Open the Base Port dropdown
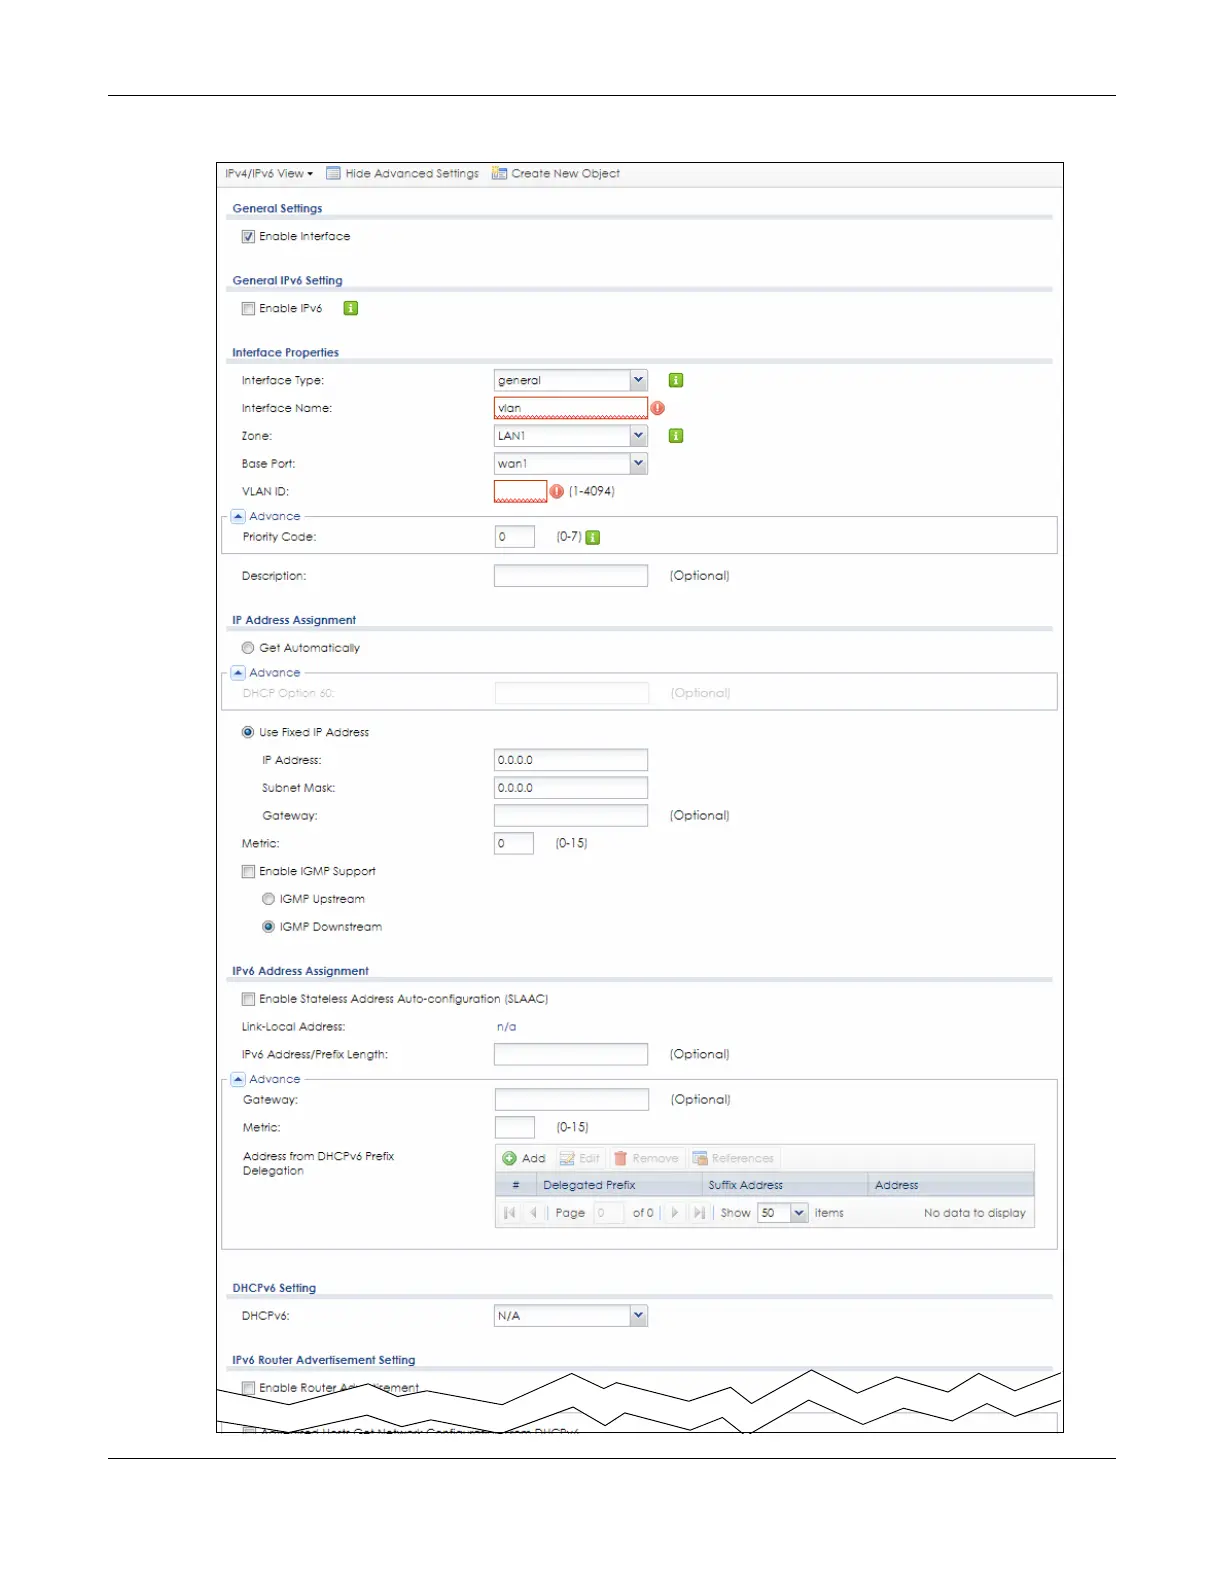Screen dimensions: 1224x1584 638,464
